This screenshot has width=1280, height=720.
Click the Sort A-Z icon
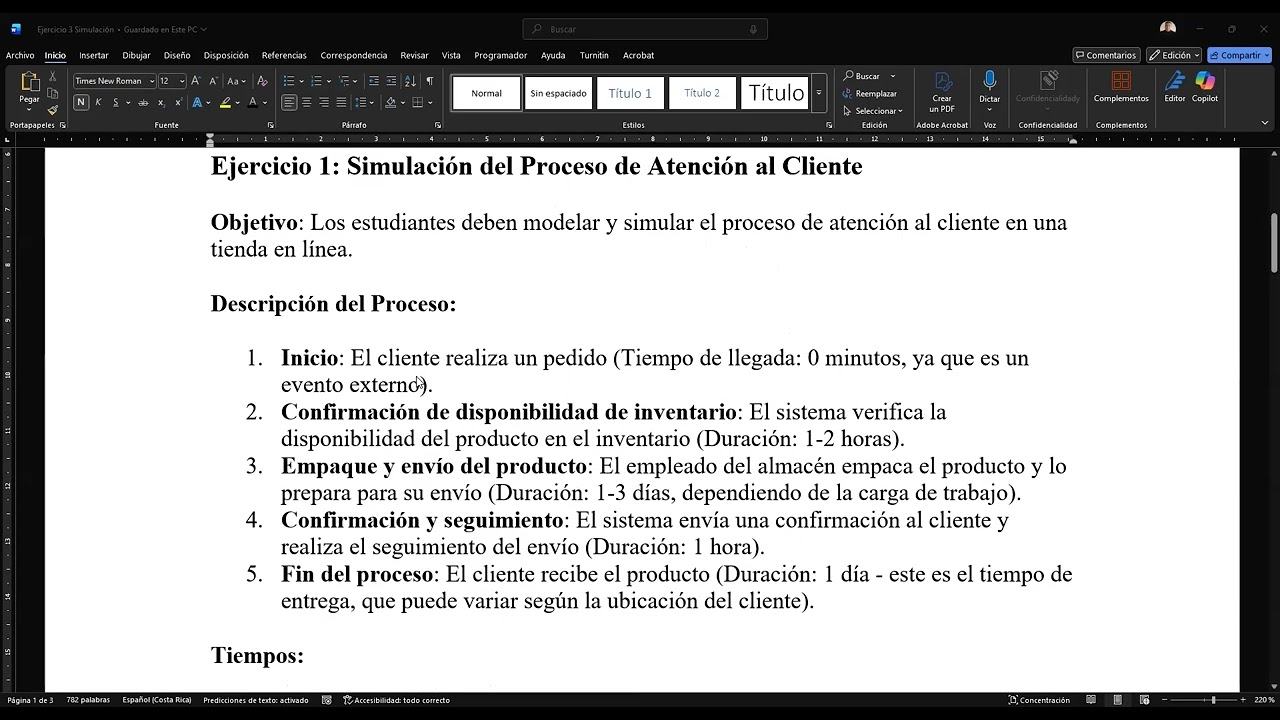[410, 81]
